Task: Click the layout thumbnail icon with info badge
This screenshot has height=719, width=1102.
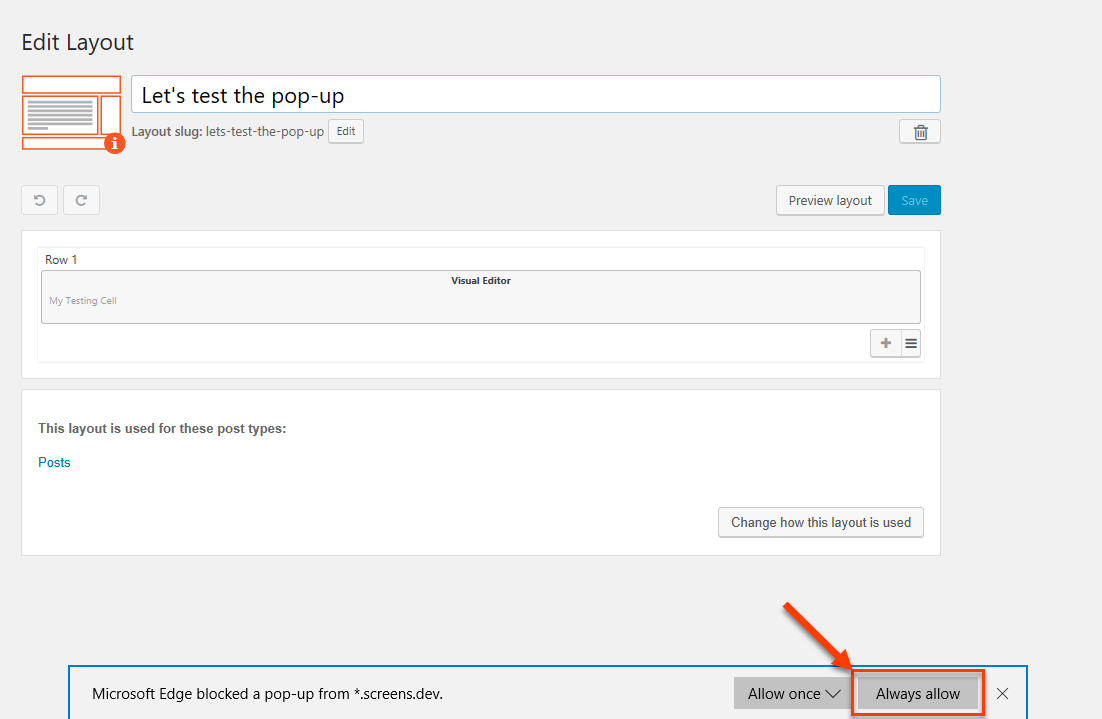Action: (72, 113)
